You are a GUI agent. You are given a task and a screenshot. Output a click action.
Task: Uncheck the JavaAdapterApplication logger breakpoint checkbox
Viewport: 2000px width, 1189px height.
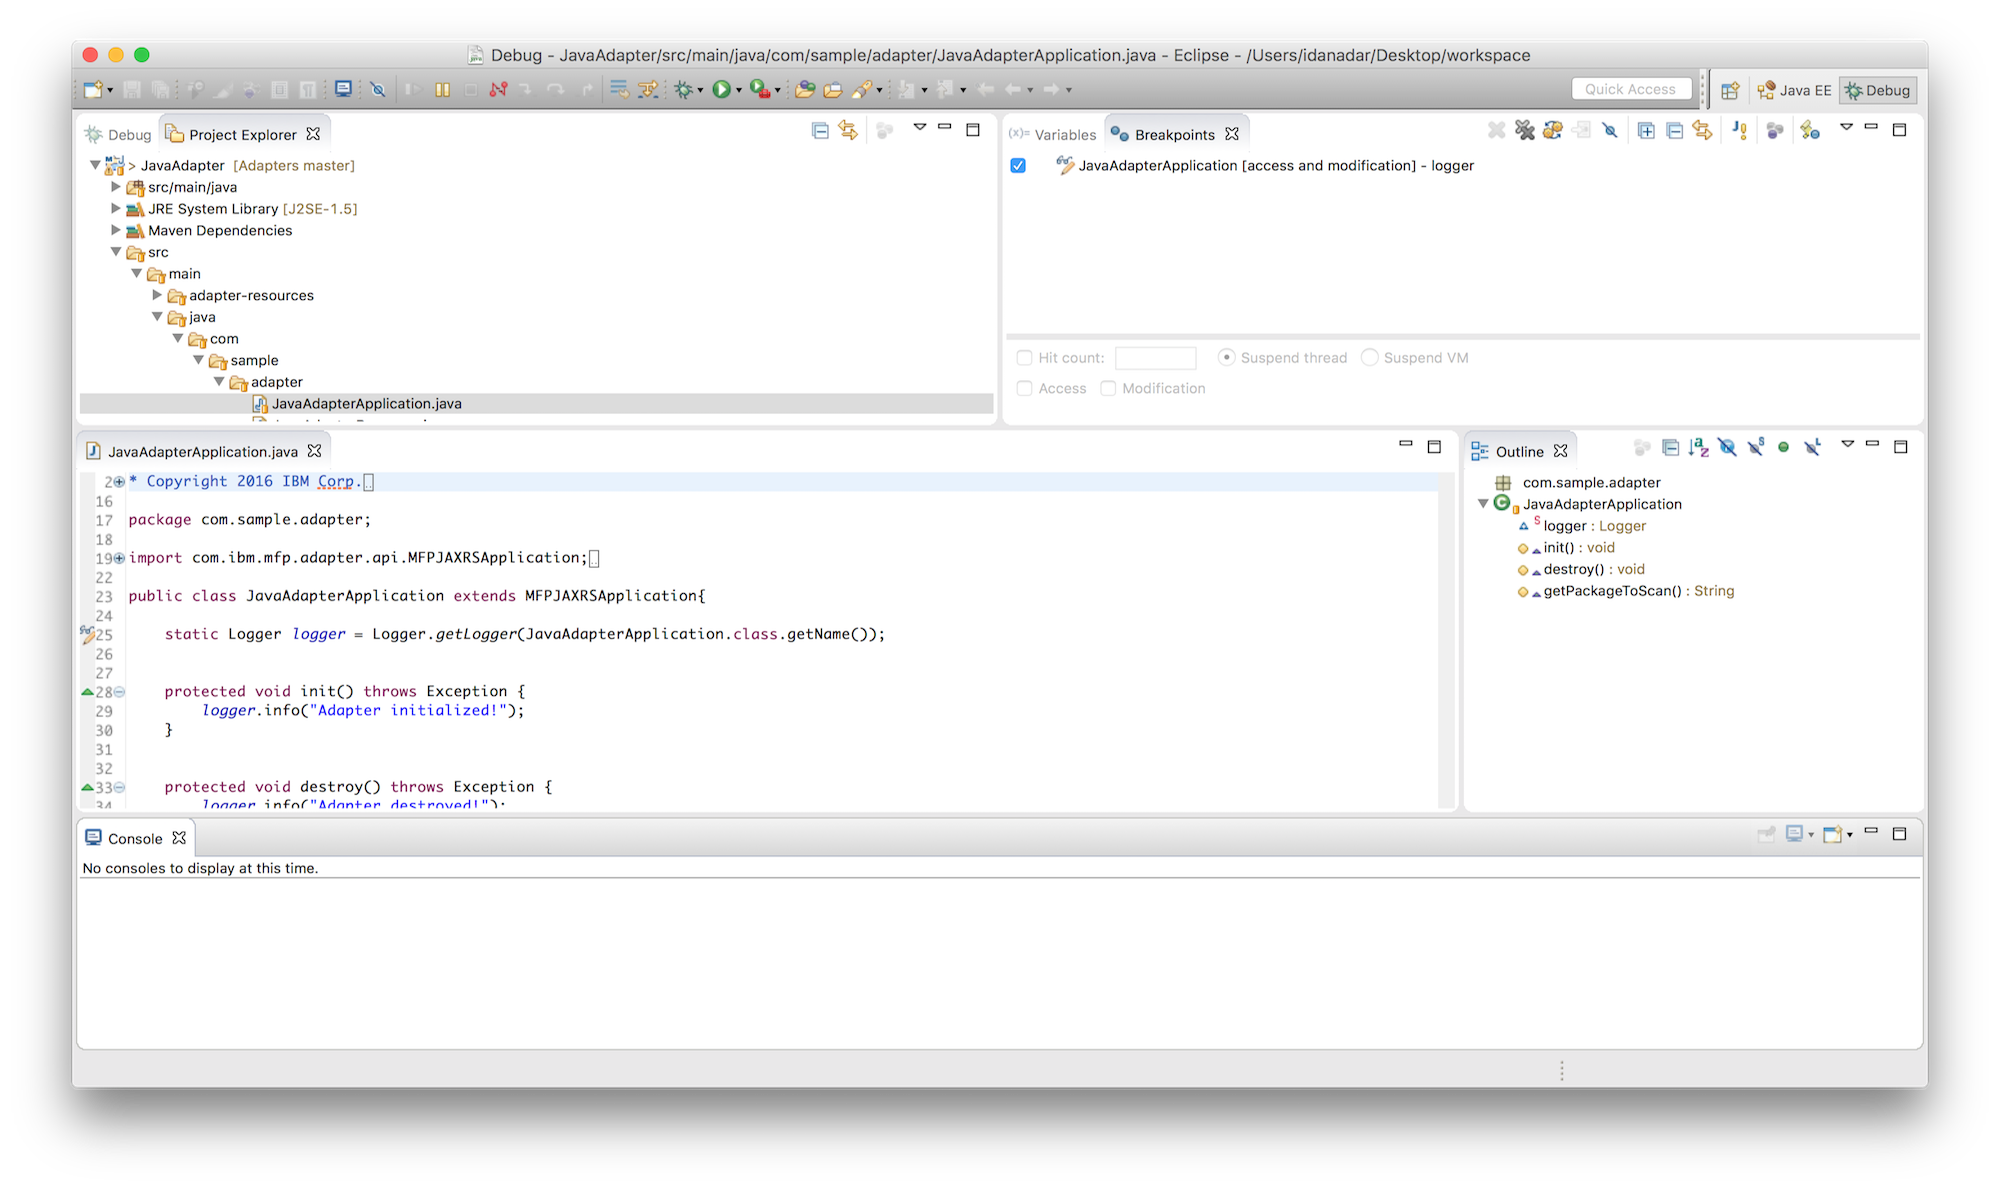coord(1018,166)
